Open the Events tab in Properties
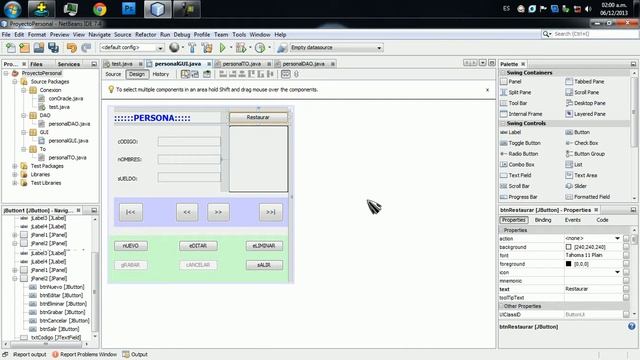Image resolution: width=640 pixels, height=360 pixels. (x=572, y=220)
